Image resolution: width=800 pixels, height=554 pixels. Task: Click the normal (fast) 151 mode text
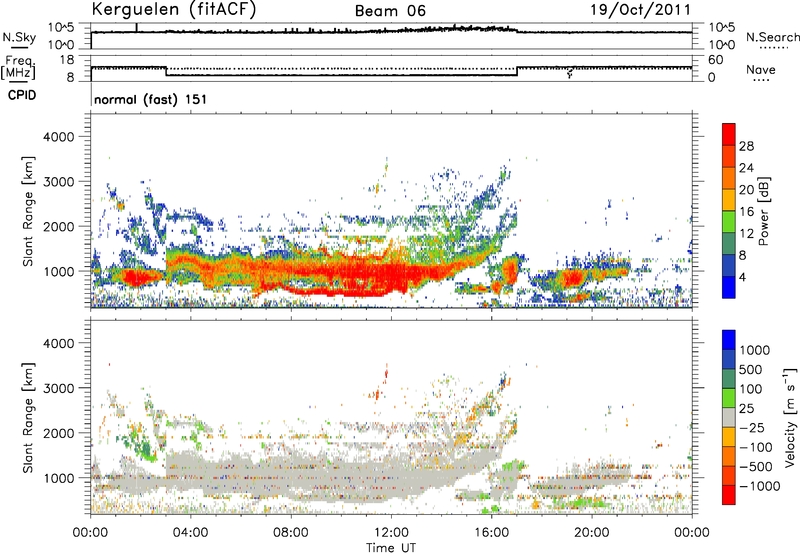coord(151,99)
